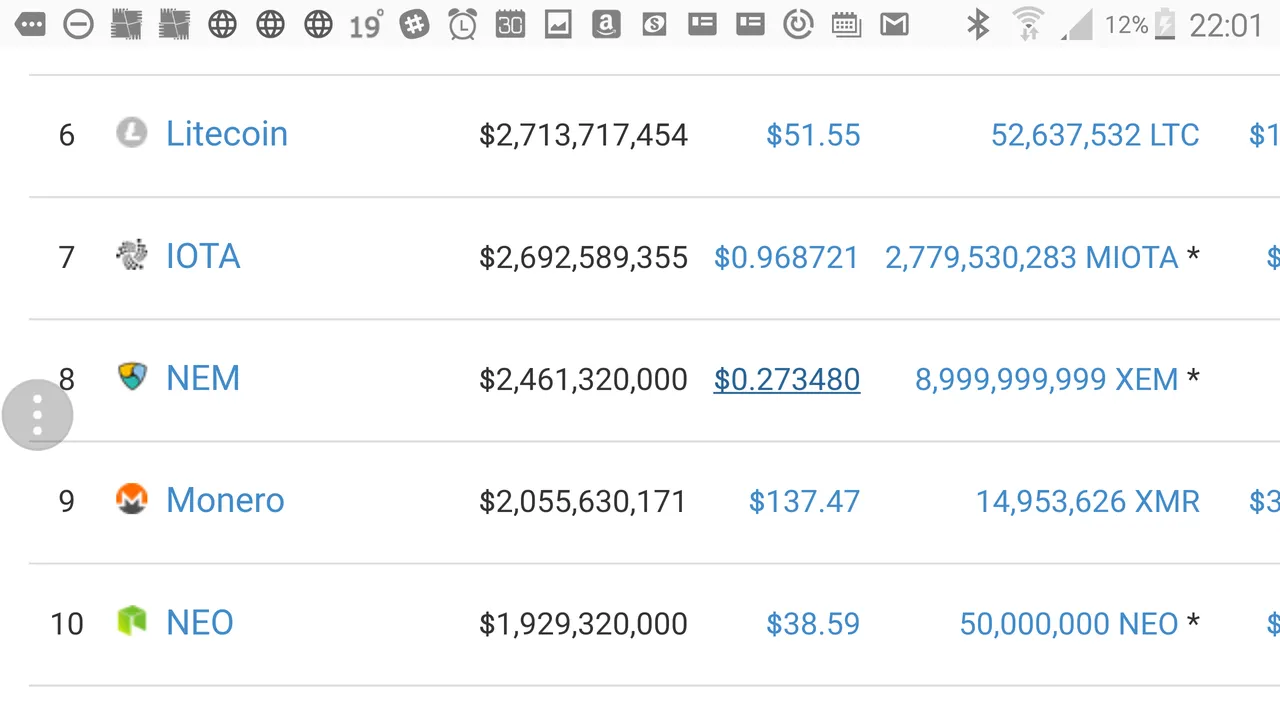Image resolution: width=1280 pixels, height=720 pixels.
Task: Click Litecoin price $51.55
Action: [x=813, y=135]
